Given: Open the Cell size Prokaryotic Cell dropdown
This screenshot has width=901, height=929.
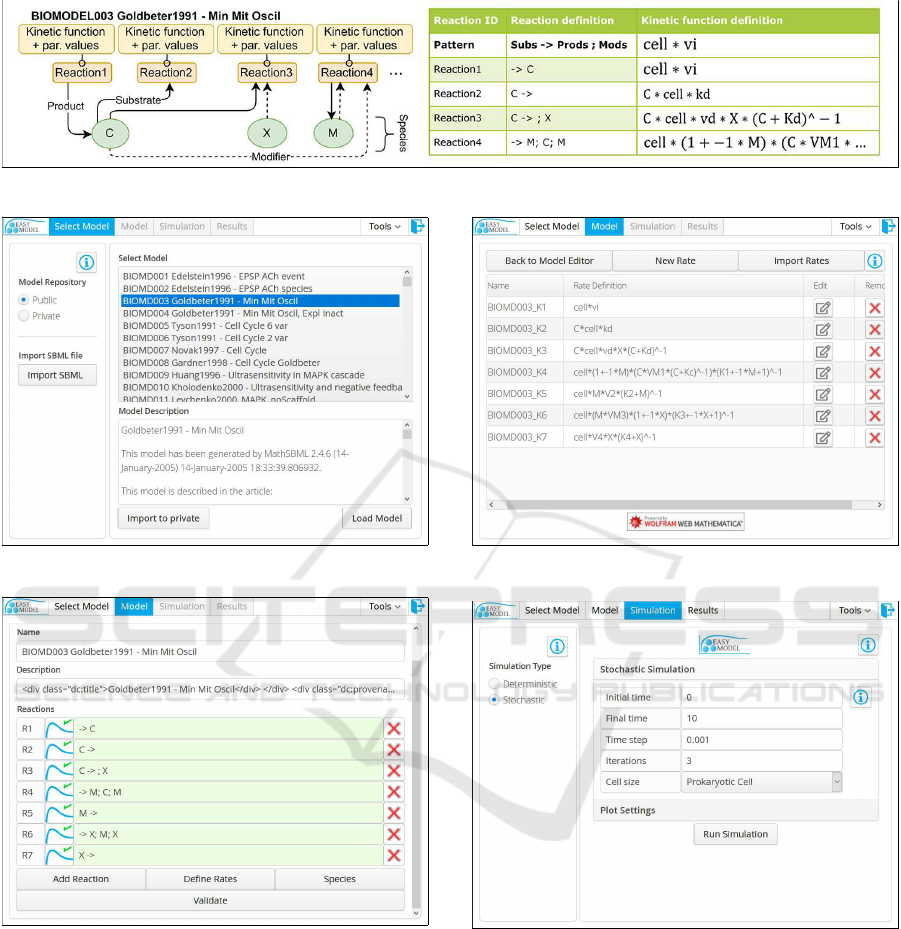Looking at the screenshot, I should coord(762,782).
